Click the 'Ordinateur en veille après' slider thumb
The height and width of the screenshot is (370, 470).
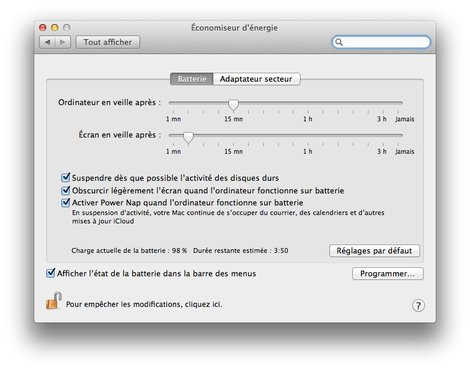(x=233, y=104)
